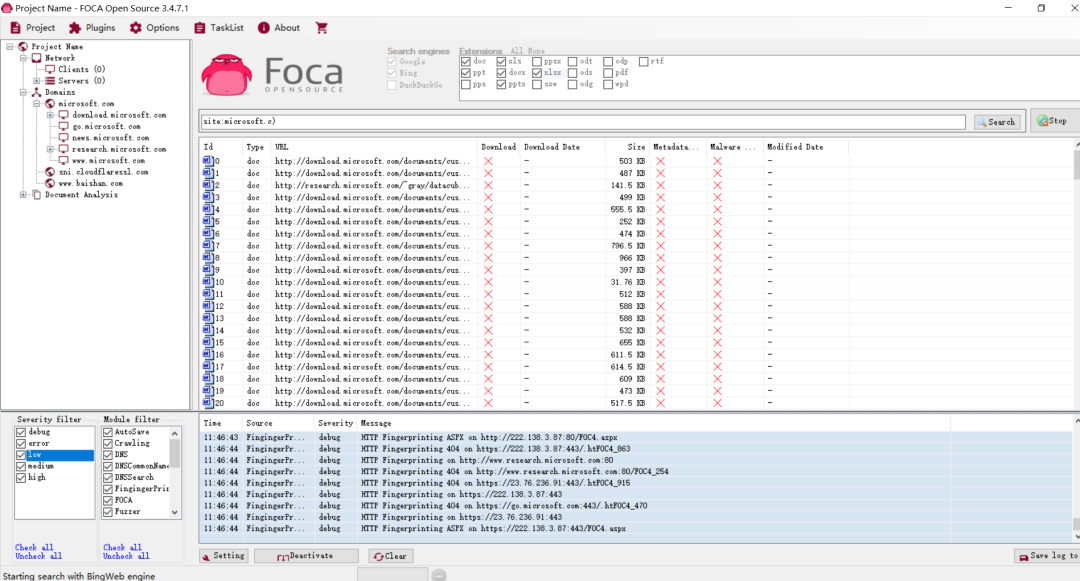Click the site:microsoft.c search input field

click(583, 121)
